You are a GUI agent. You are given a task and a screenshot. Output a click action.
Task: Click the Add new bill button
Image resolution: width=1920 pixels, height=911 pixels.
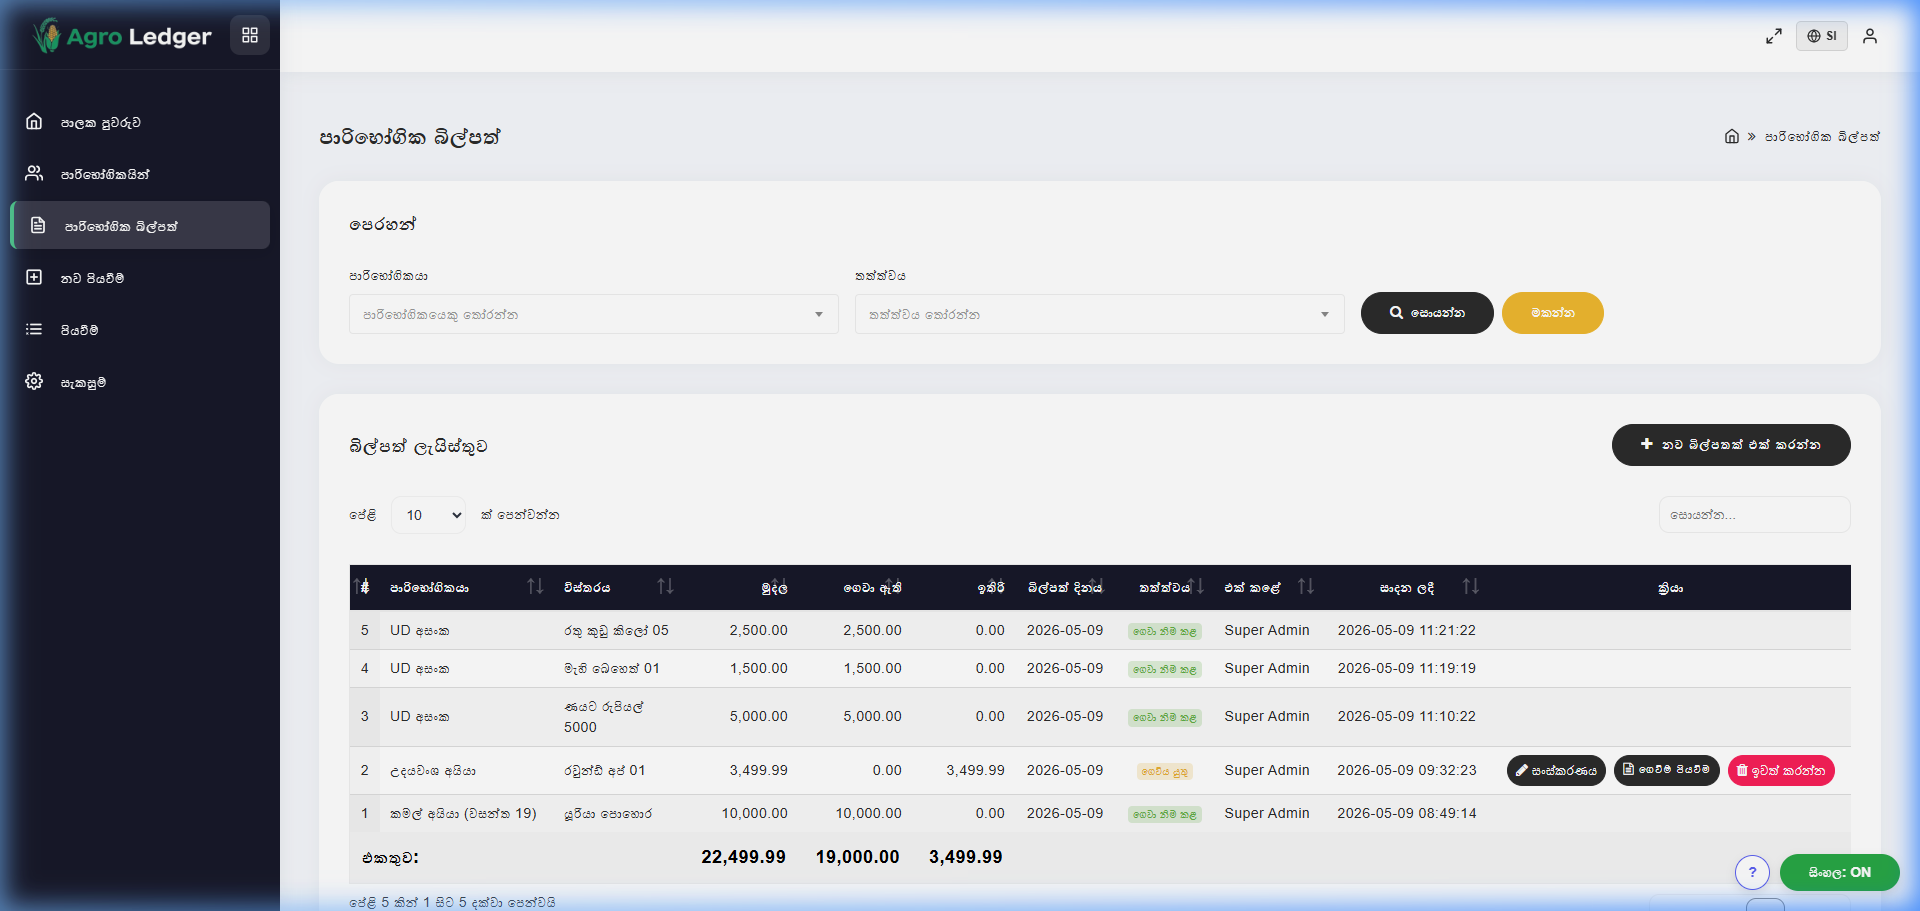tap(1731, 445)
